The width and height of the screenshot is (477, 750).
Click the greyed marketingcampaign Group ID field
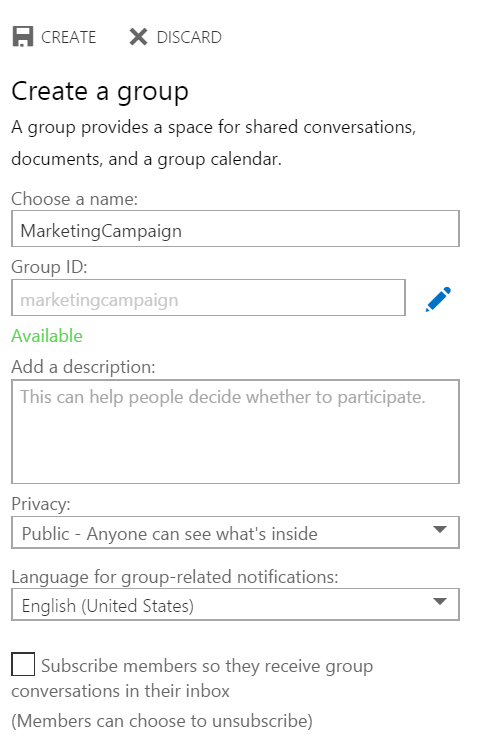(209, 298)
